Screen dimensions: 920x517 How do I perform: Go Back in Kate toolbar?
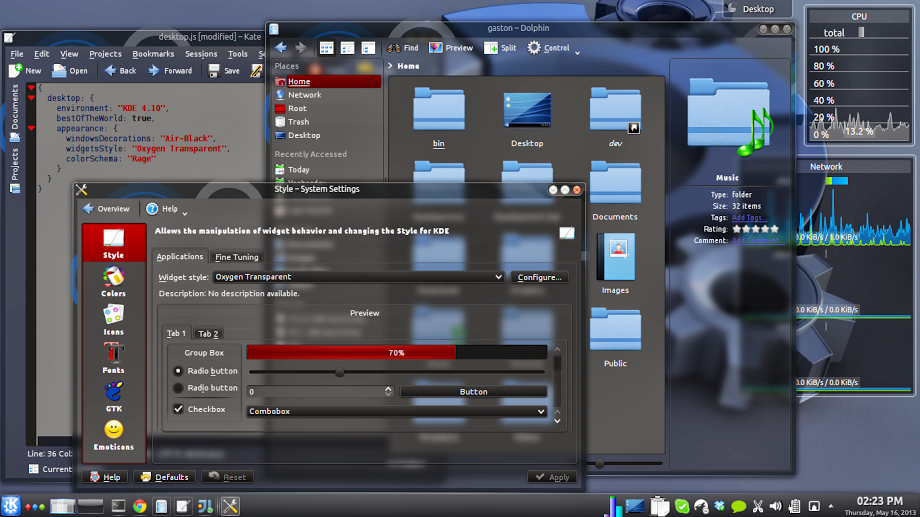[120, 70]
